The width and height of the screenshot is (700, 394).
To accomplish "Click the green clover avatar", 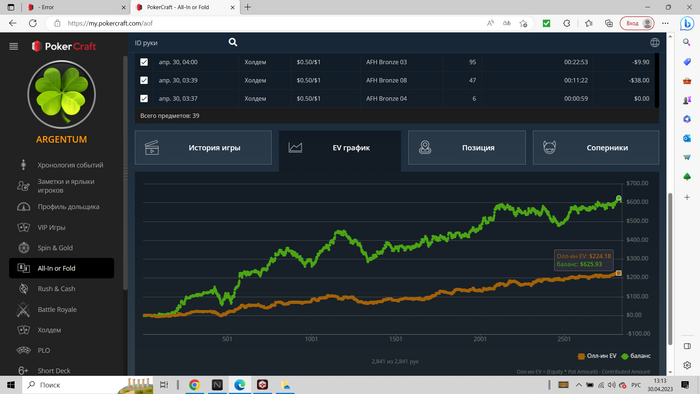I will [x=62, y=95].
